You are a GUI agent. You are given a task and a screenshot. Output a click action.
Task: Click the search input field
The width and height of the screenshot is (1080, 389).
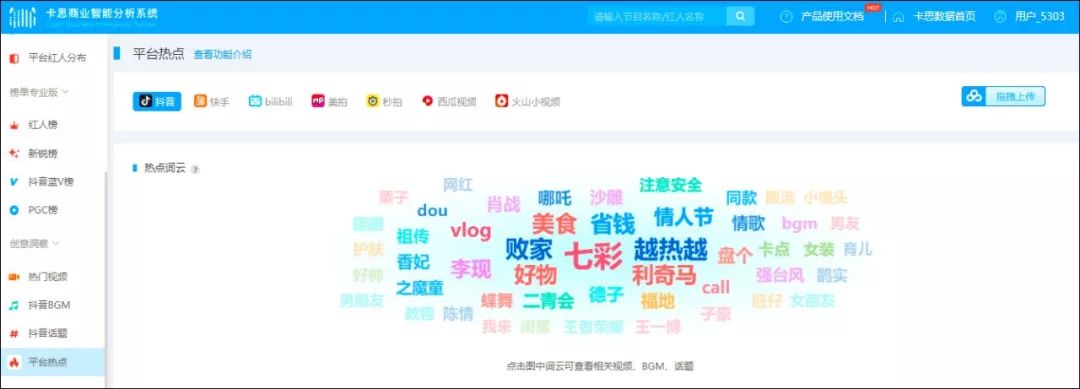(x=657, y=17)
